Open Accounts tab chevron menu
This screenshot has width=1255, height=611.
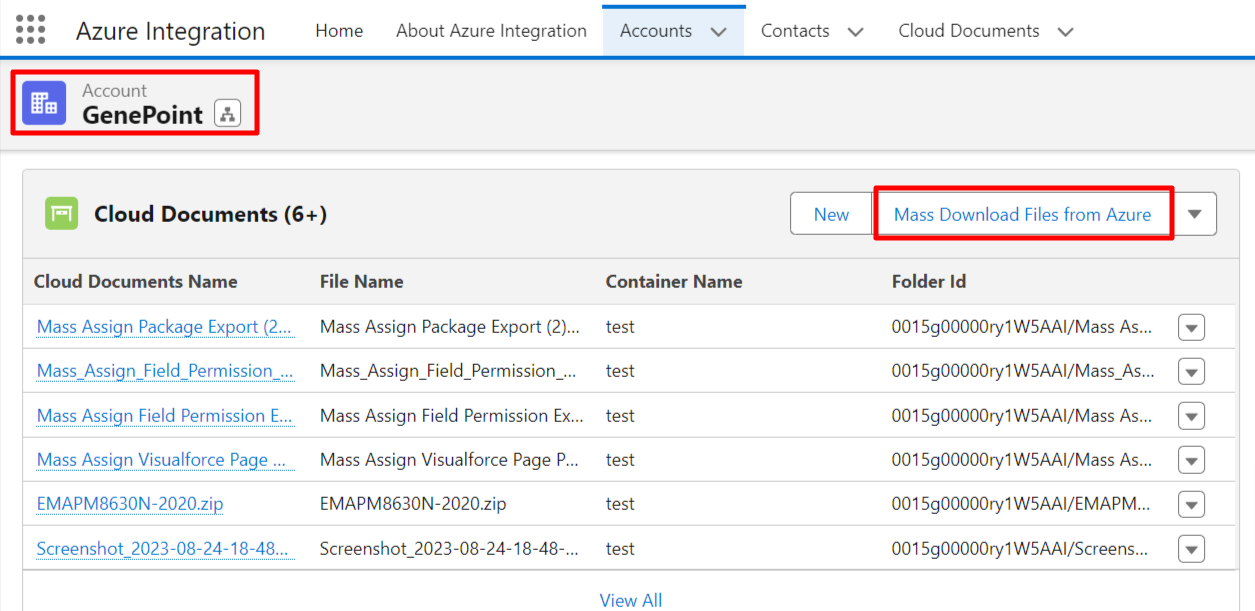pyautogui.click(x=719, y=32)
